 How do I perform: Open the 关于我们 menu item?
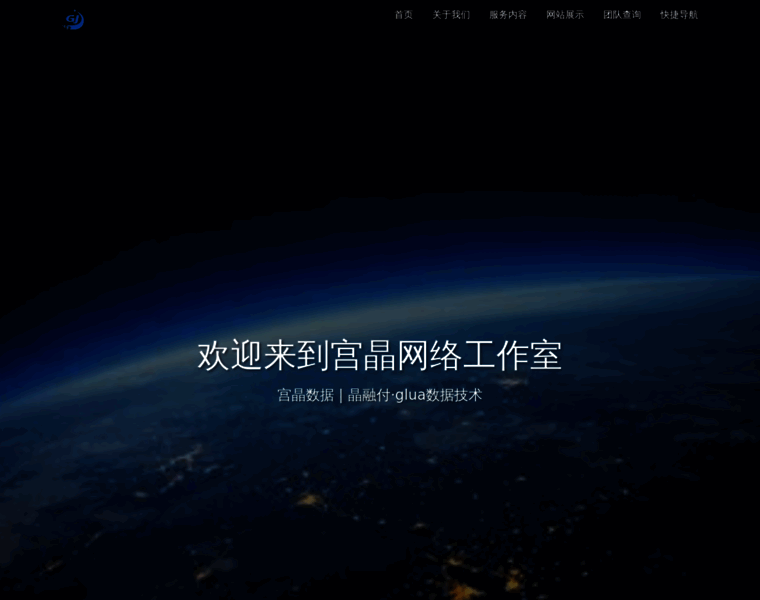tap(451, 15)
